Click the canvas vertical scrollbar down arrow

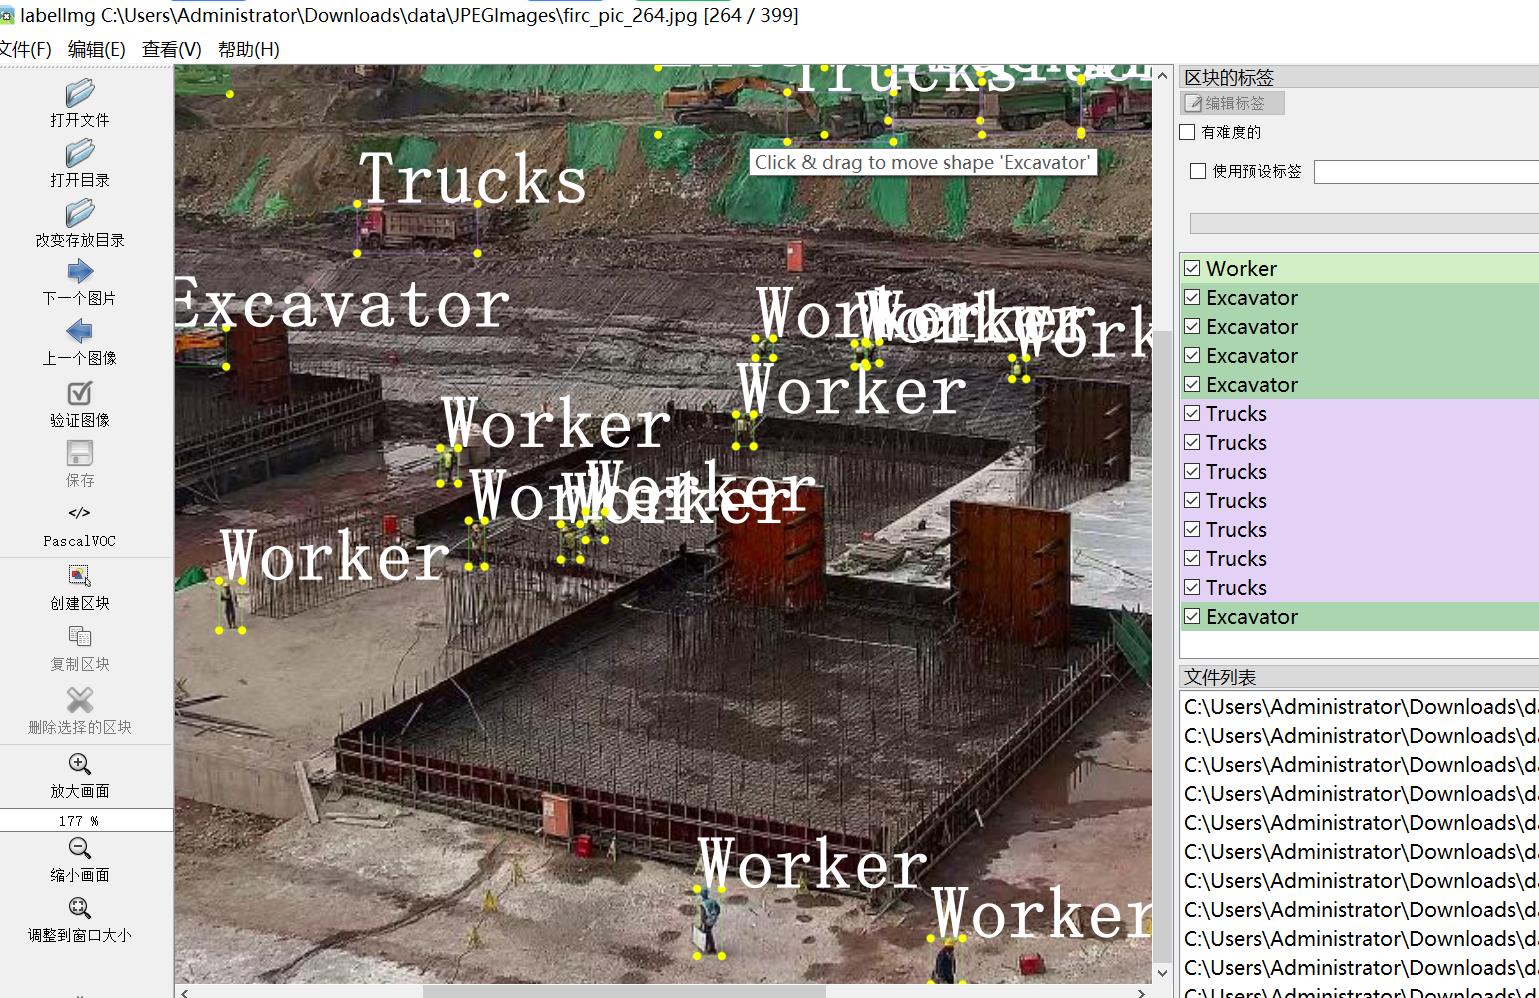point(1162,972)
